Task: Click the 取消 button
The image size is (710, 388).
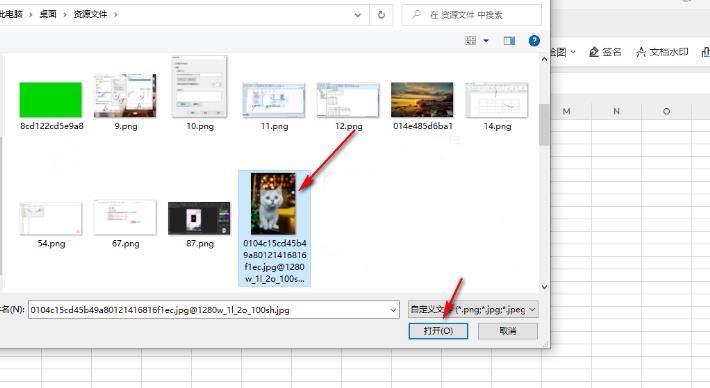Action: [508, 331]
